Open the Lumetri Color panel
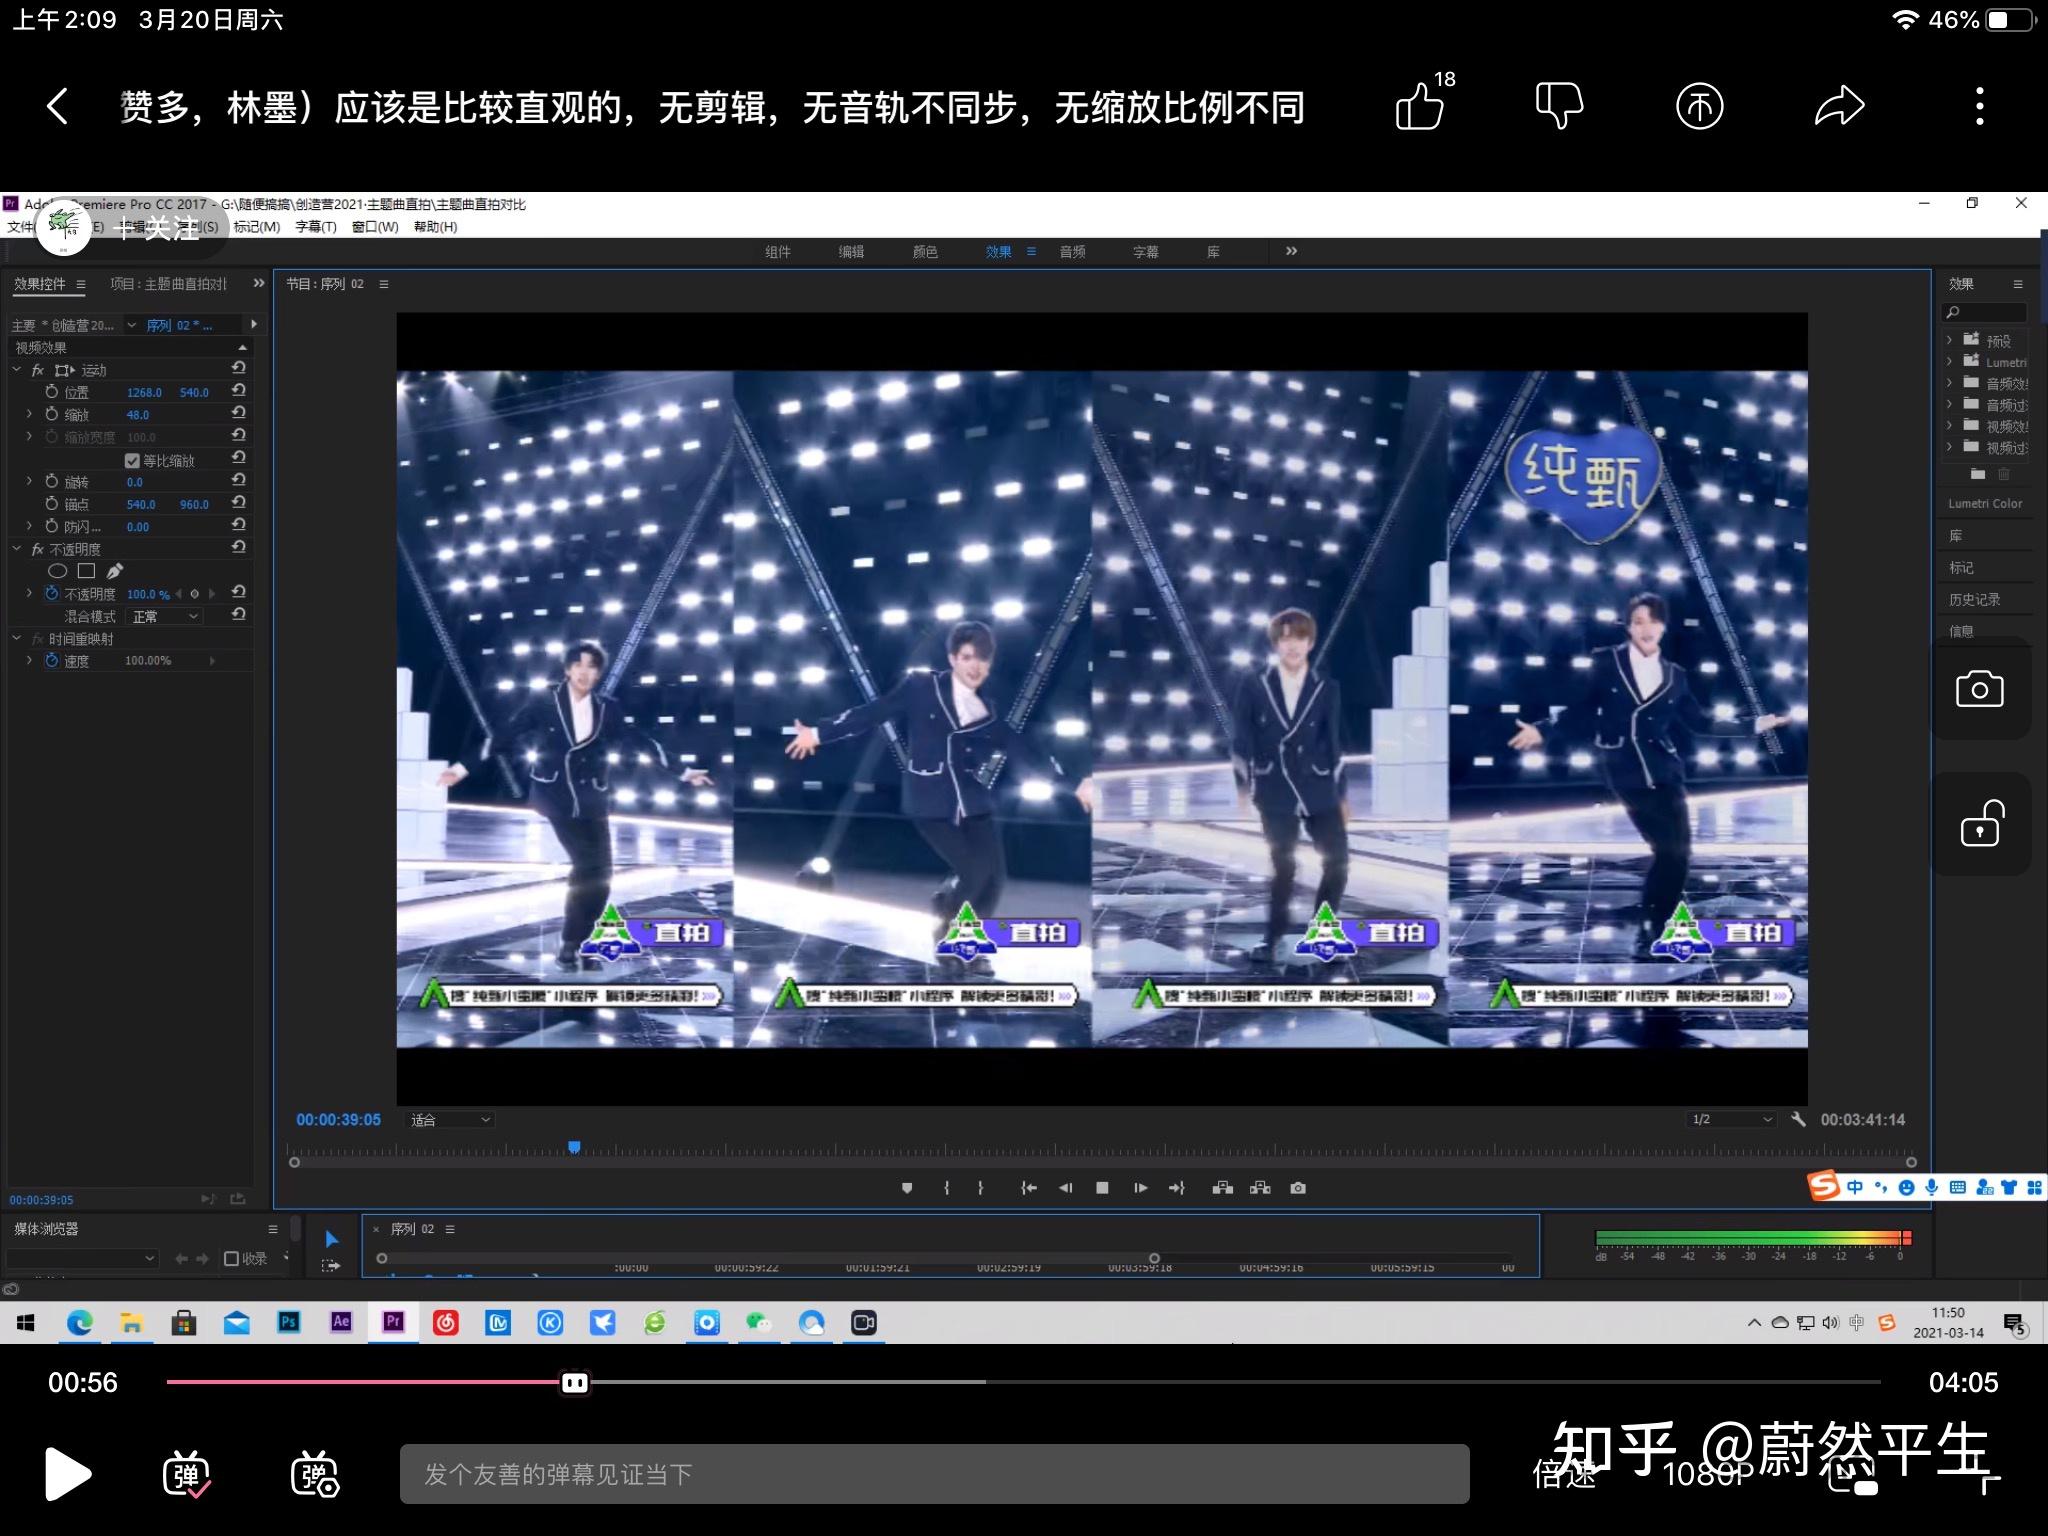This screenshot has width=2048, height=1536. pos(1985,503)
